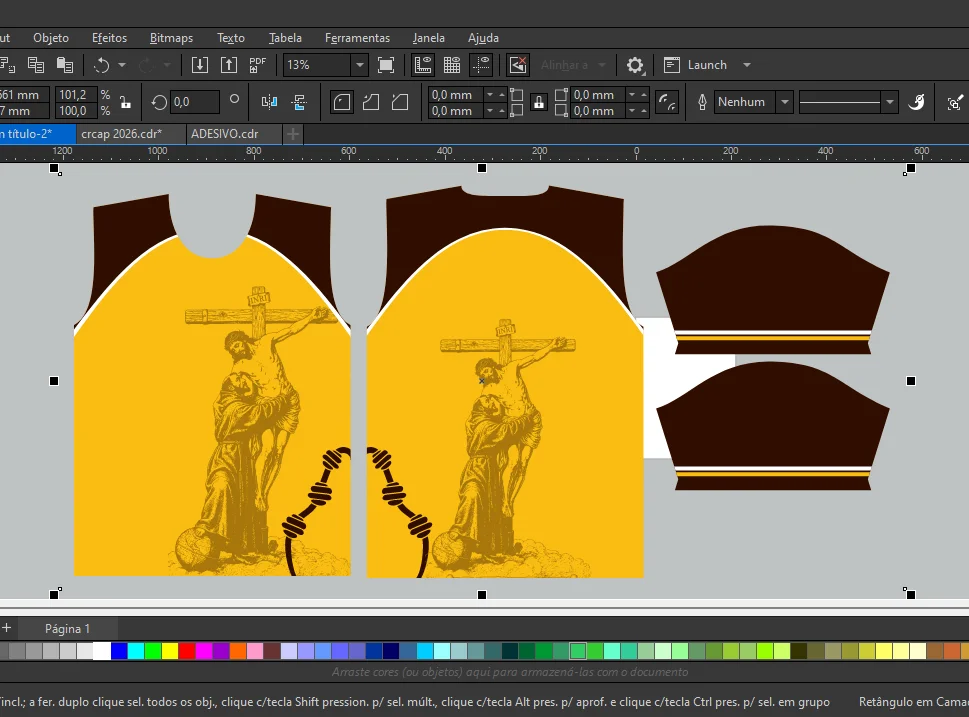Toggle the Show guidelines icon

[x=480, y=65]
